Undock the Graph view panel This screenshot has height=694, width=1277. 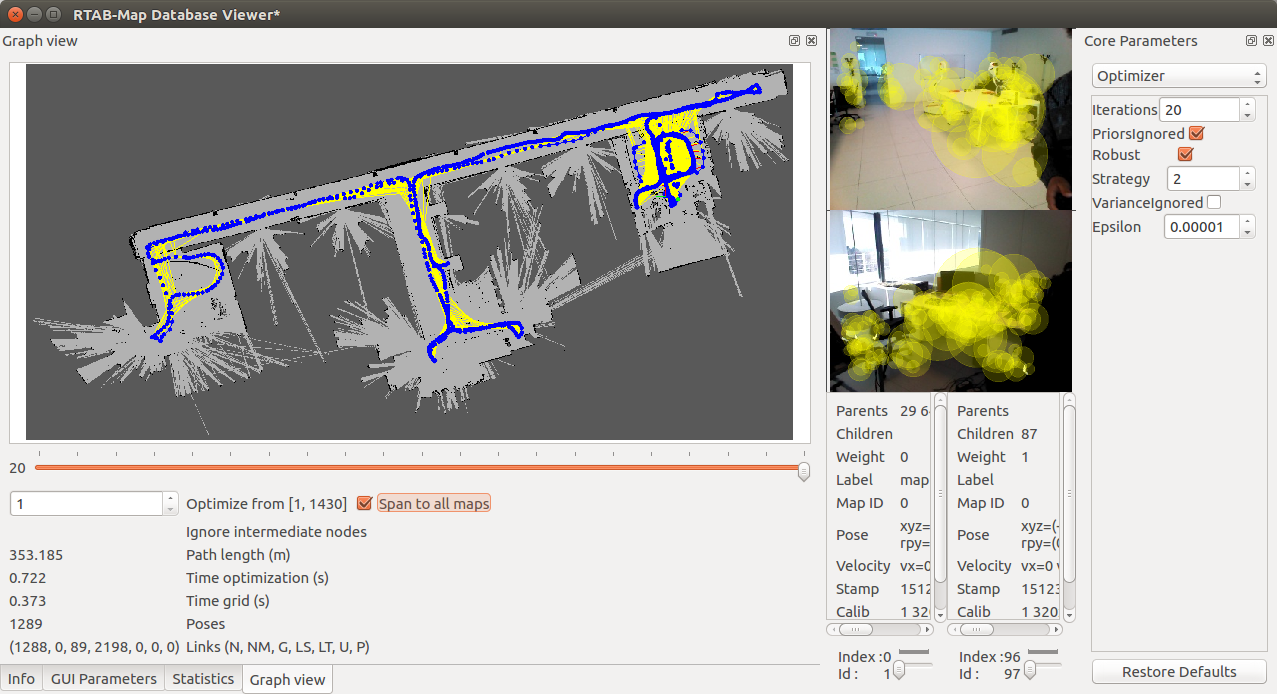pos(793,41)
